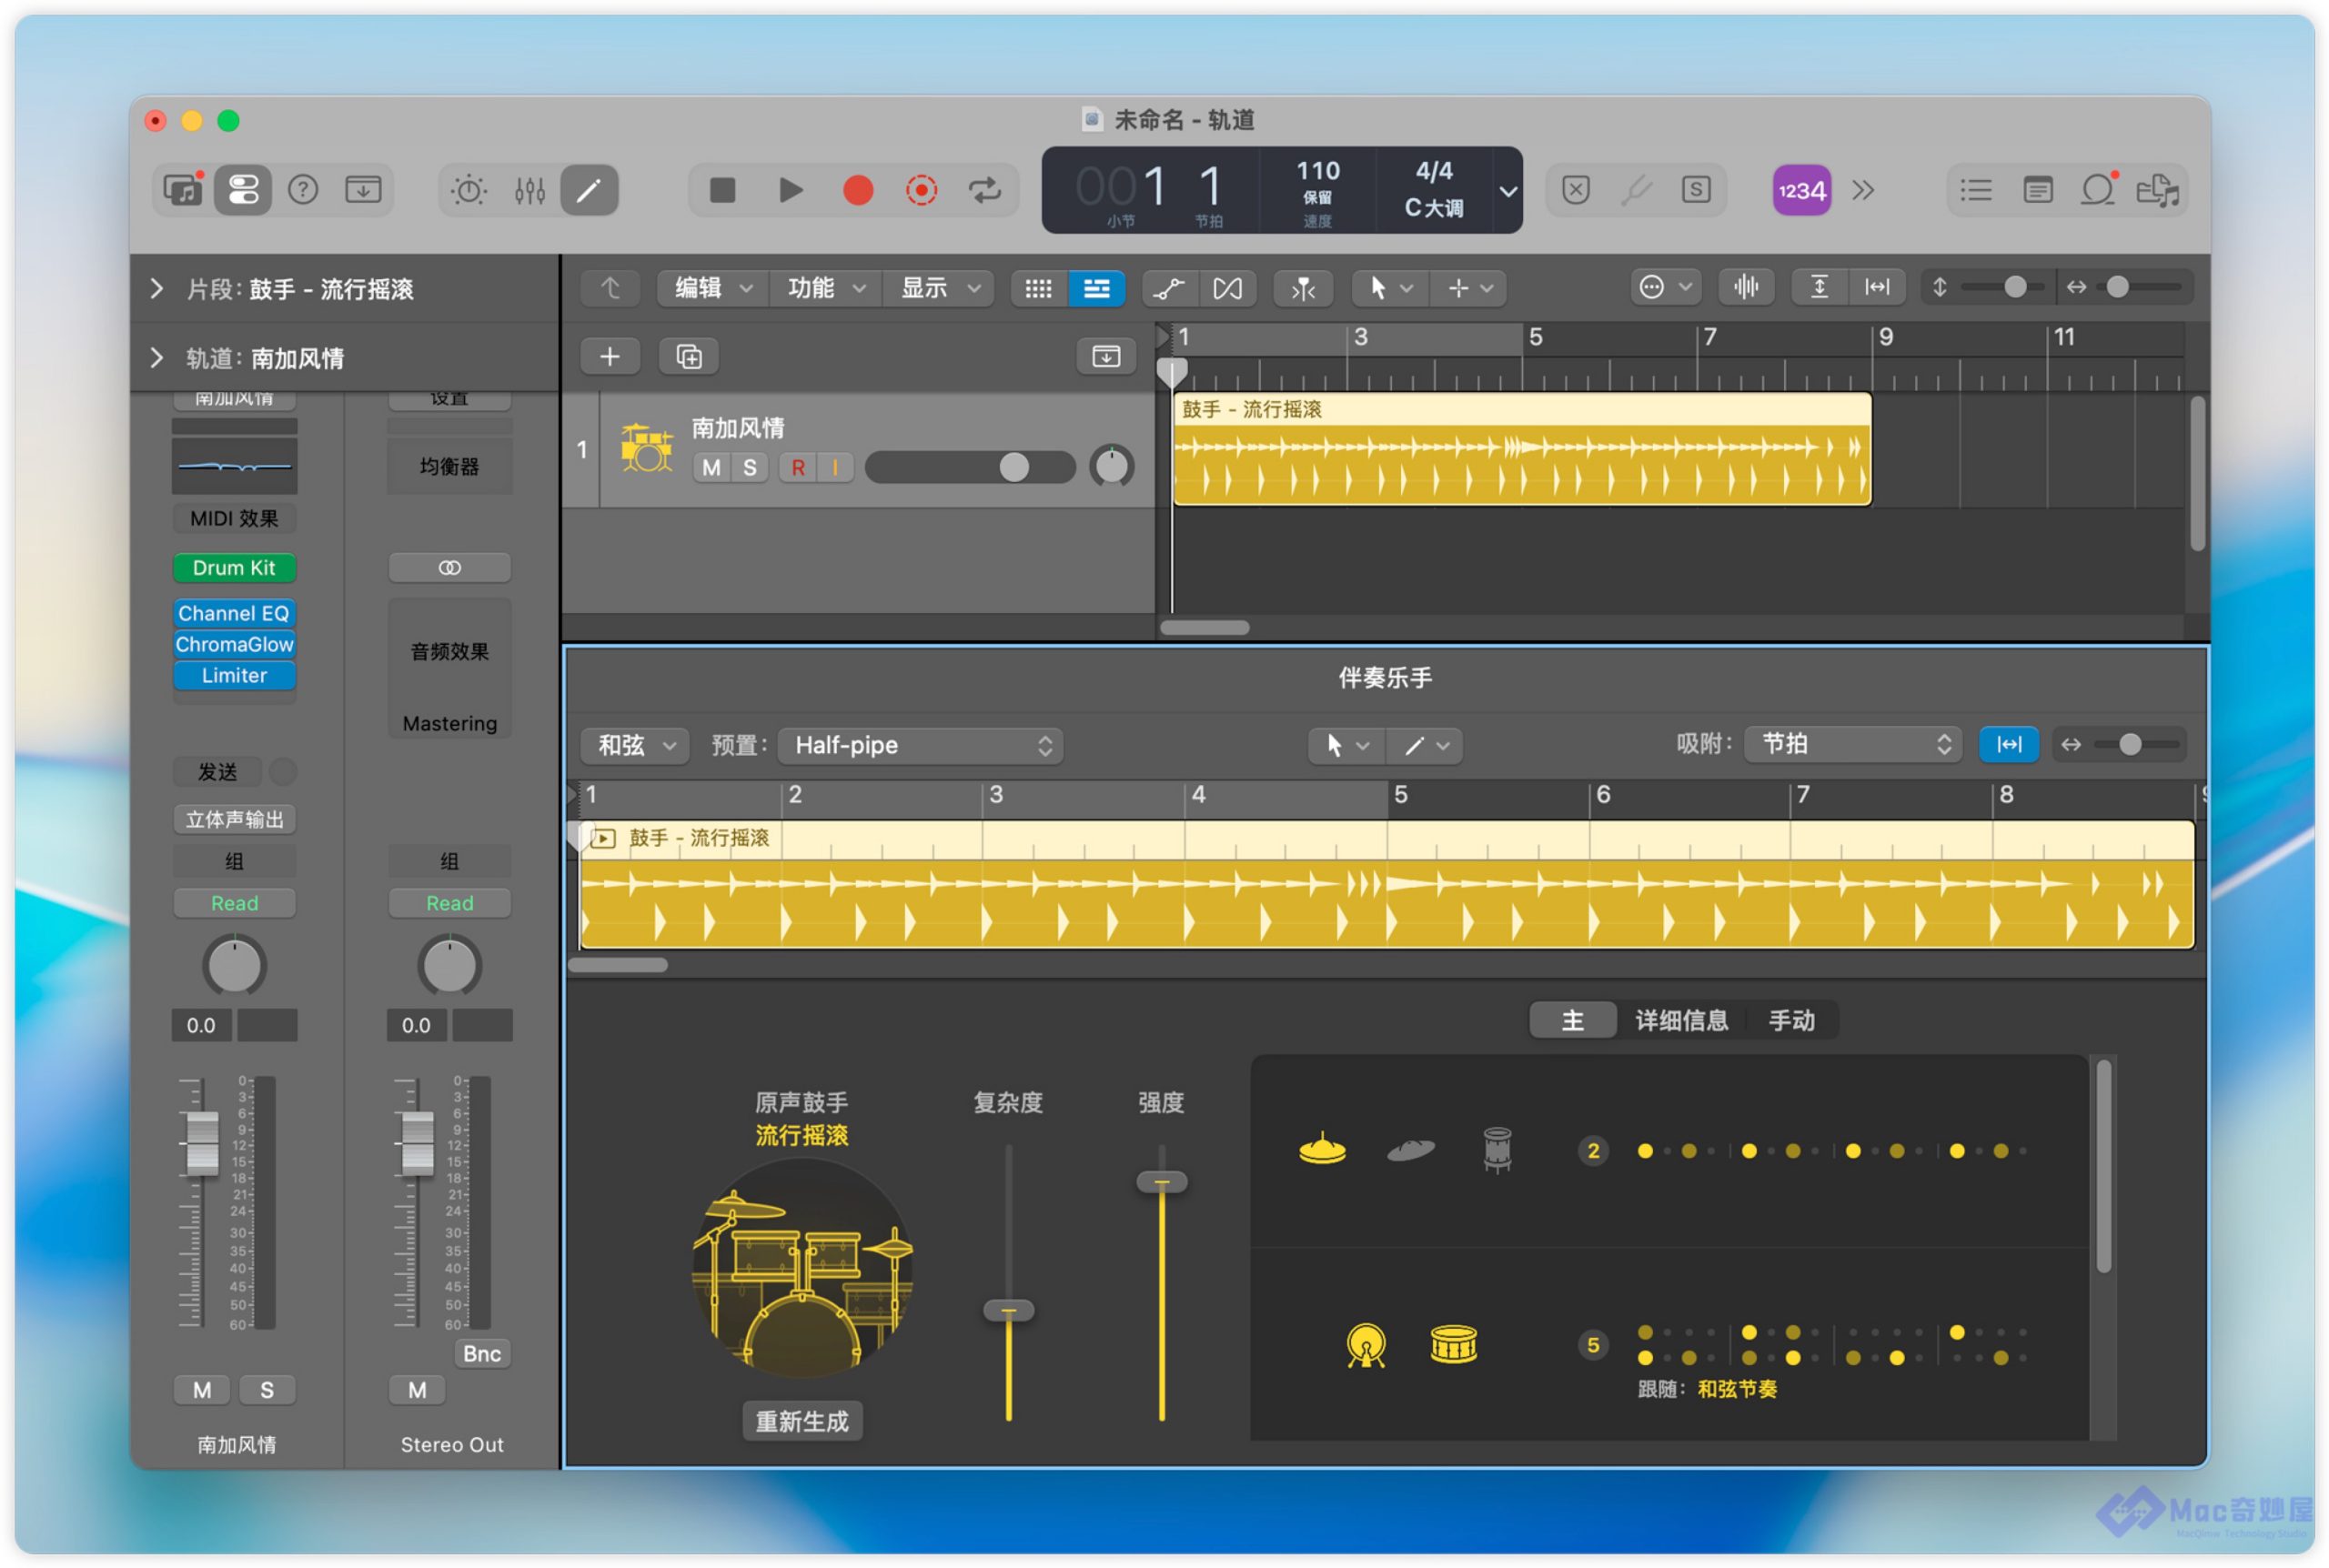The height and width of the screenshot is (1568, 2329).
Task: Open the Loop Browser icon
Action: pyautogui.click(x=2097, y=190)
